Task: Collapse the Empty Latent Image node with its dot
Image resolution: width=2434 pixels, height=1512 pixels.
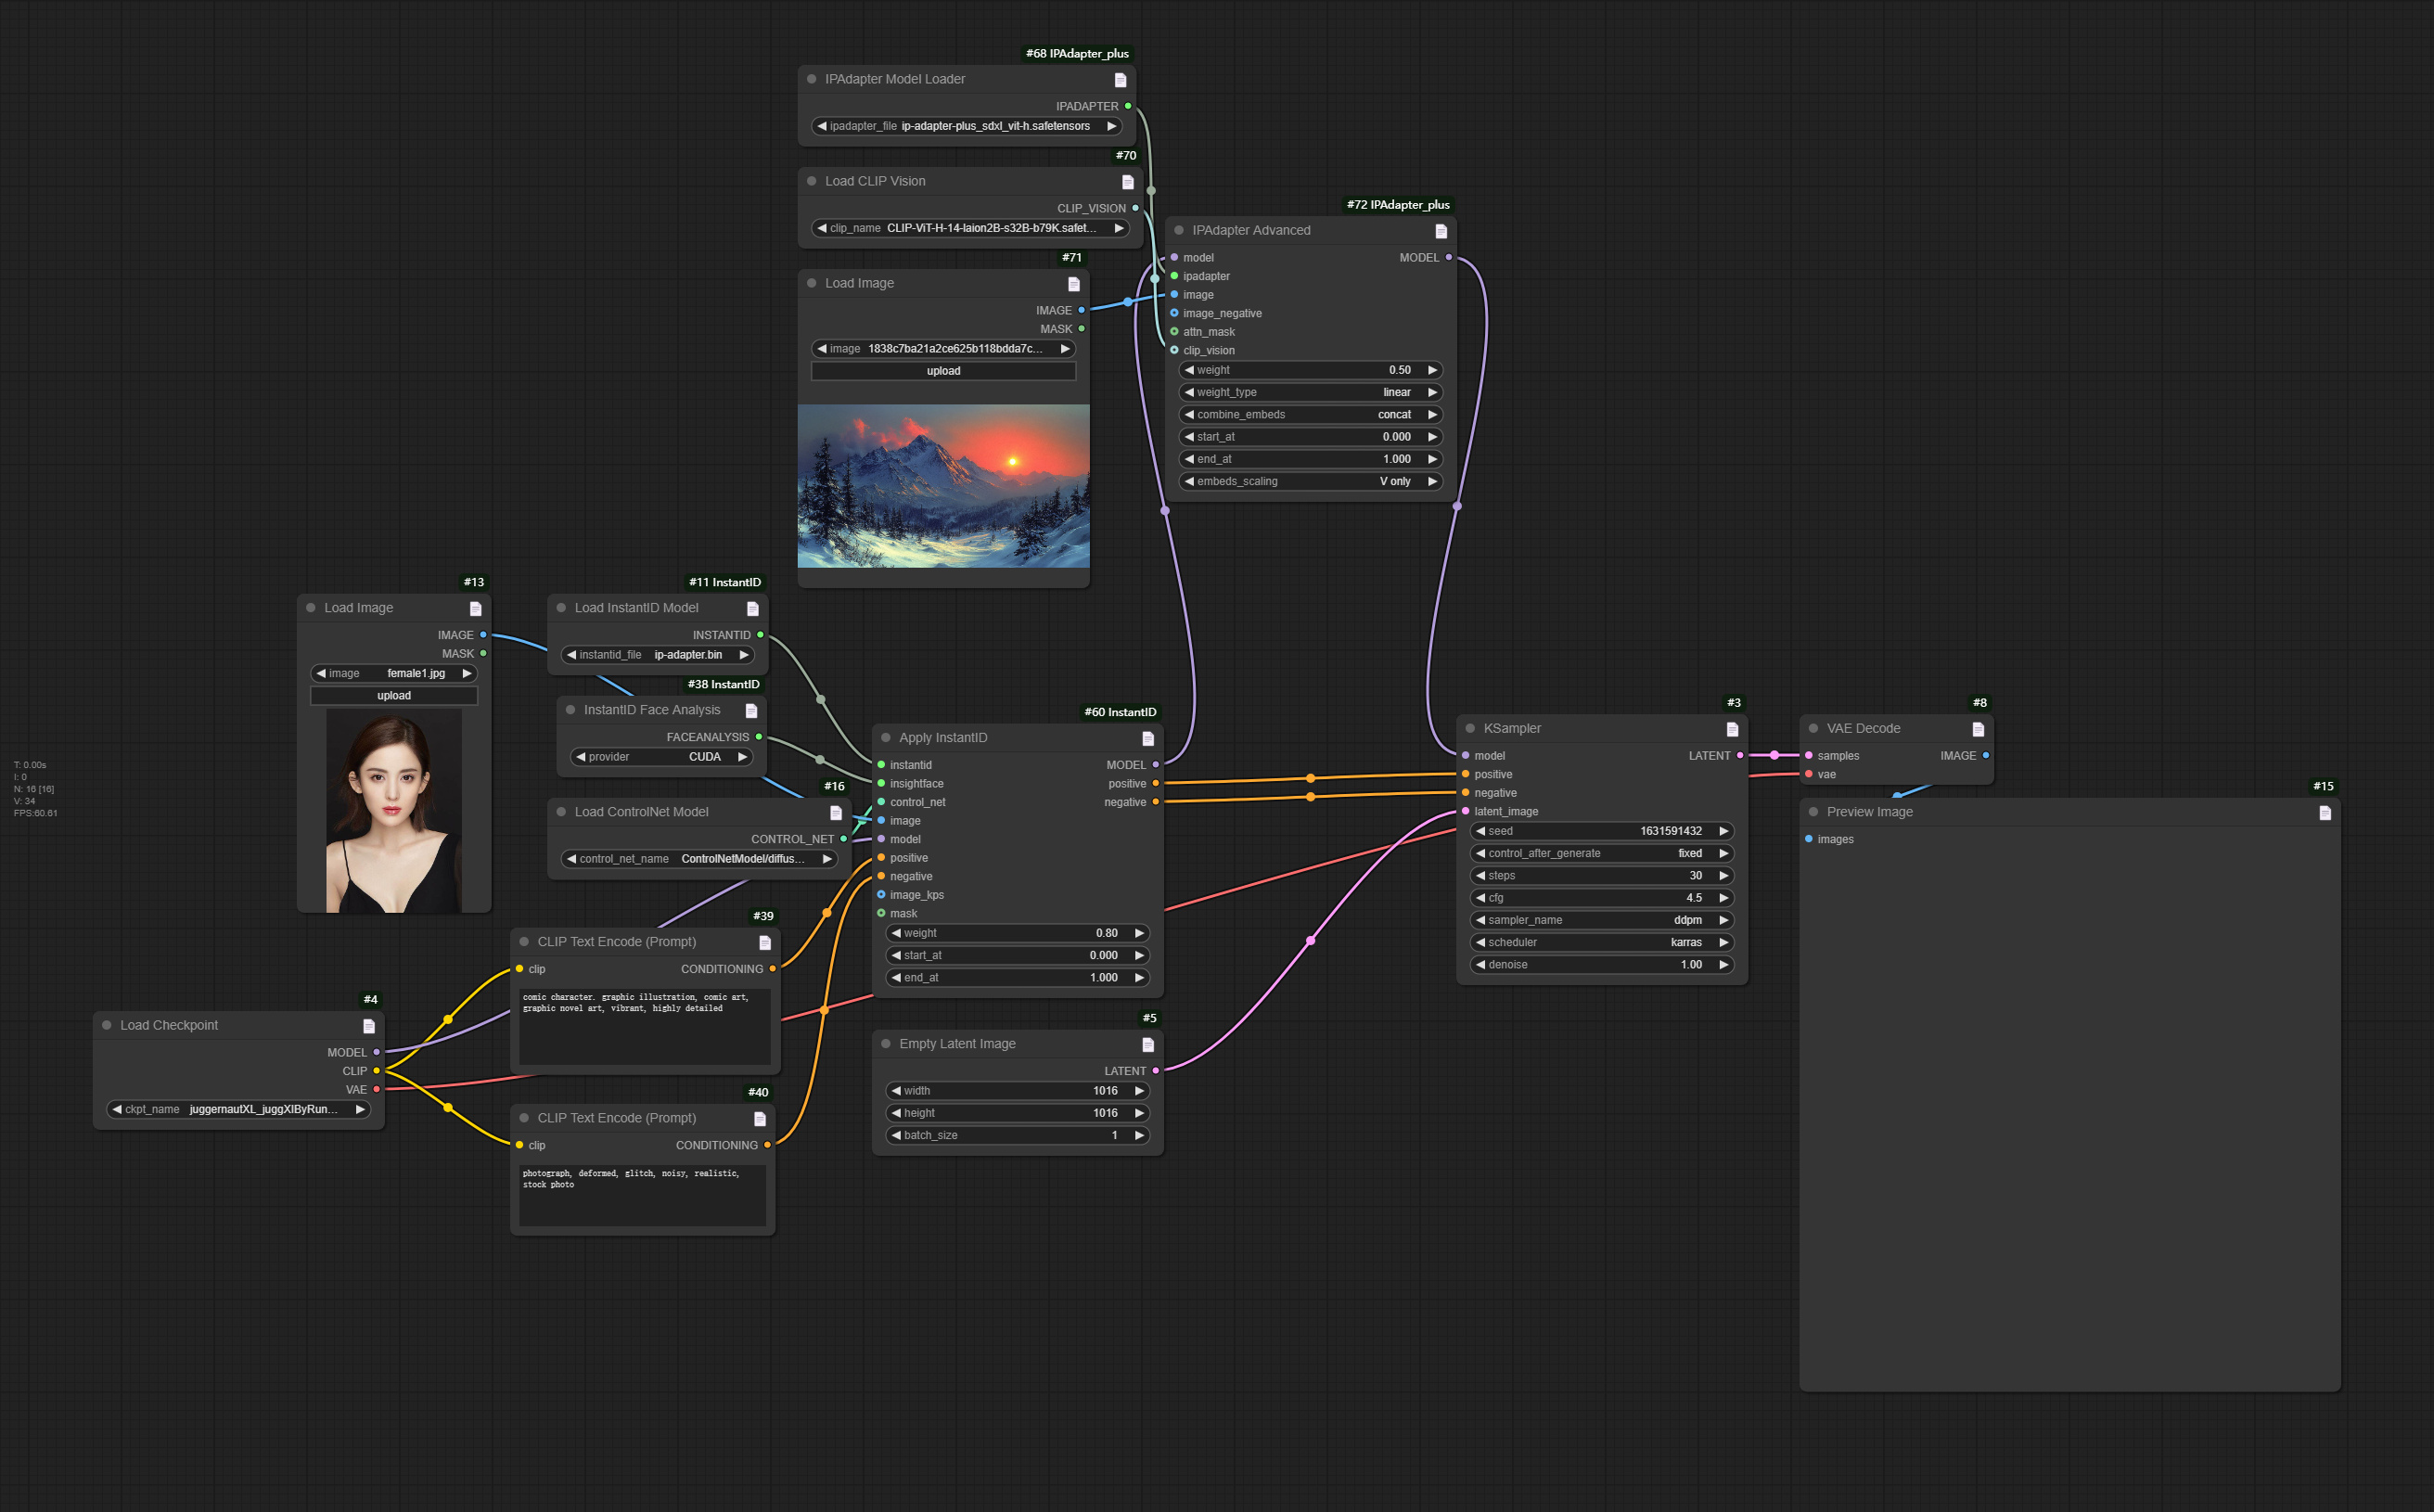Action: 886,1043
